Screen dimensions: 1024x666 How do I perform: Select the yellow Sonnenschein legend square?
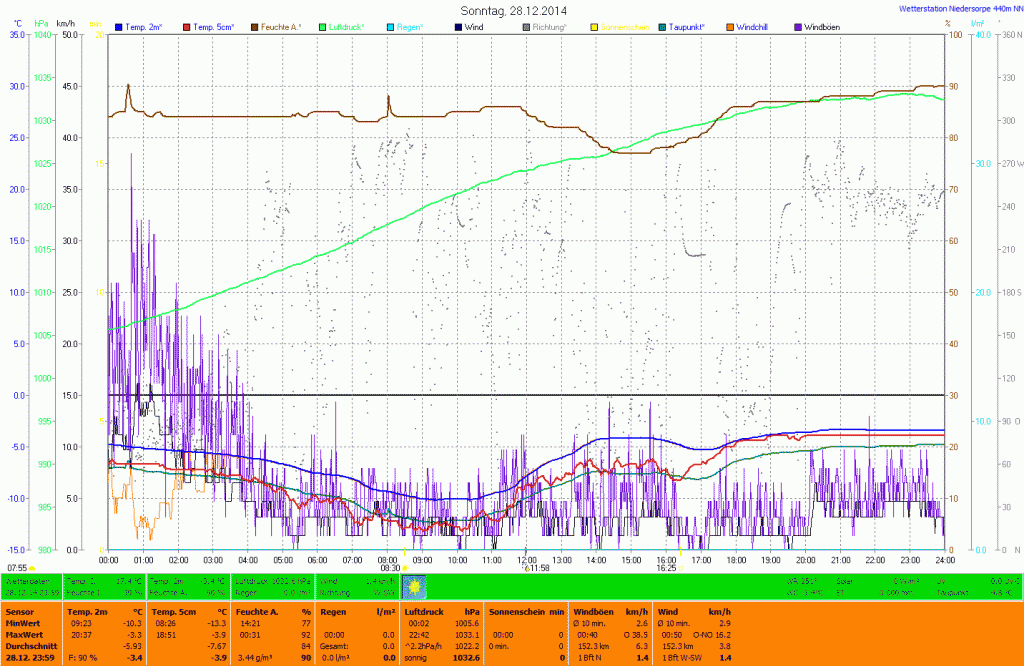pos(594,27)
